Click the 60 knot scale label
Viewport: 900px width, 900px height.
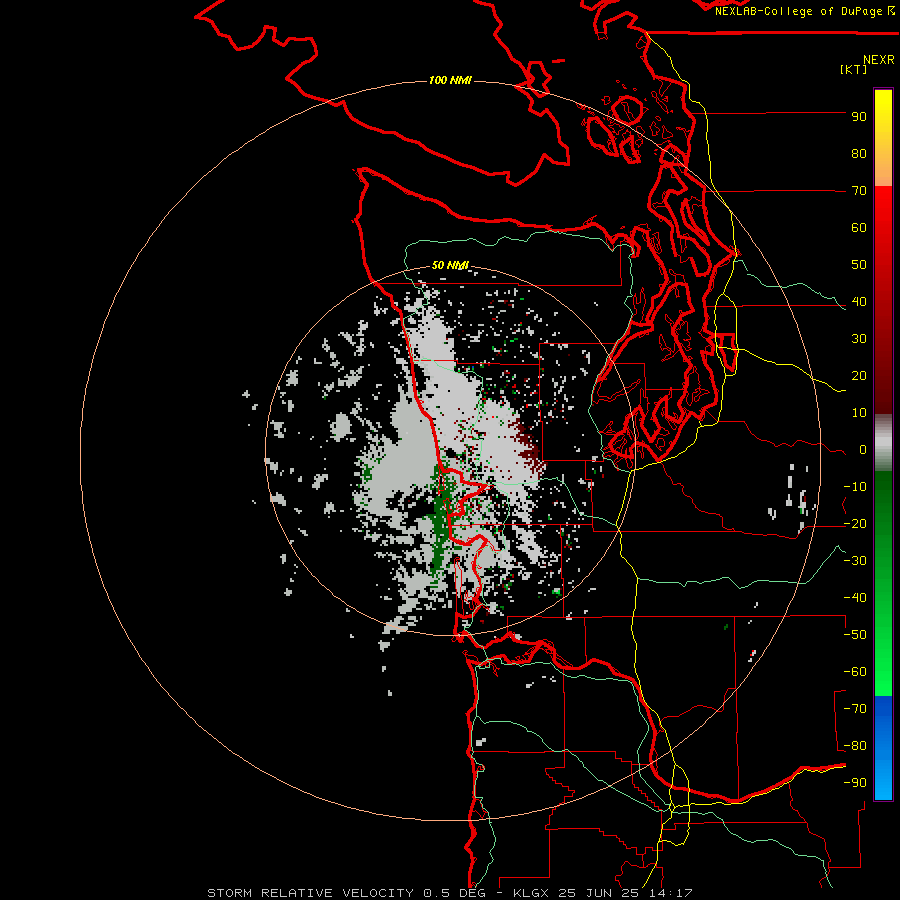(x=859, y=228)
